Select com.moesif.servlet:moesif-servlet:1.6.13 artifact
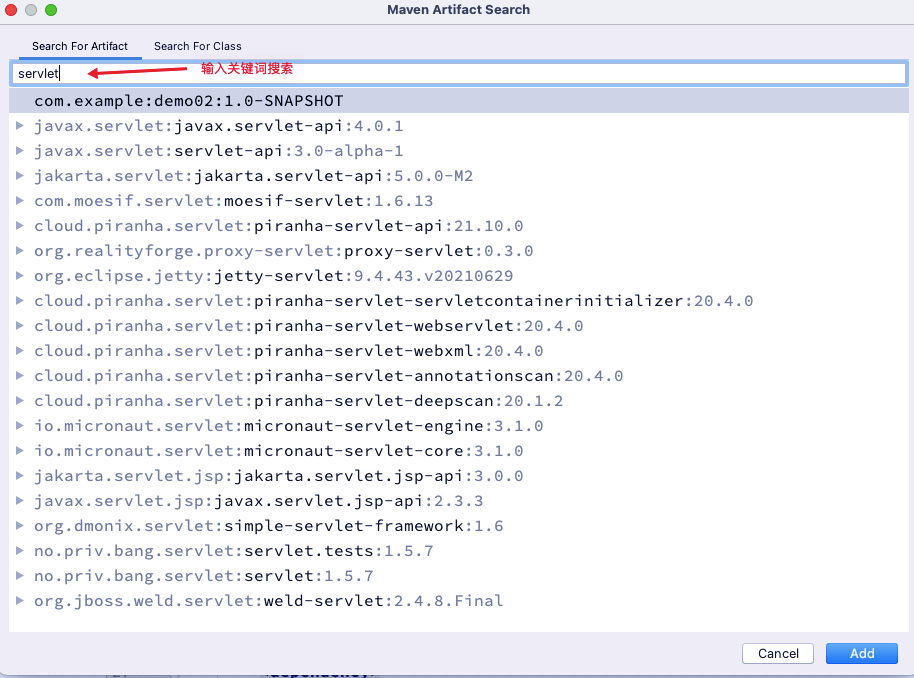914x678 pixels. [x=234, y=201]
